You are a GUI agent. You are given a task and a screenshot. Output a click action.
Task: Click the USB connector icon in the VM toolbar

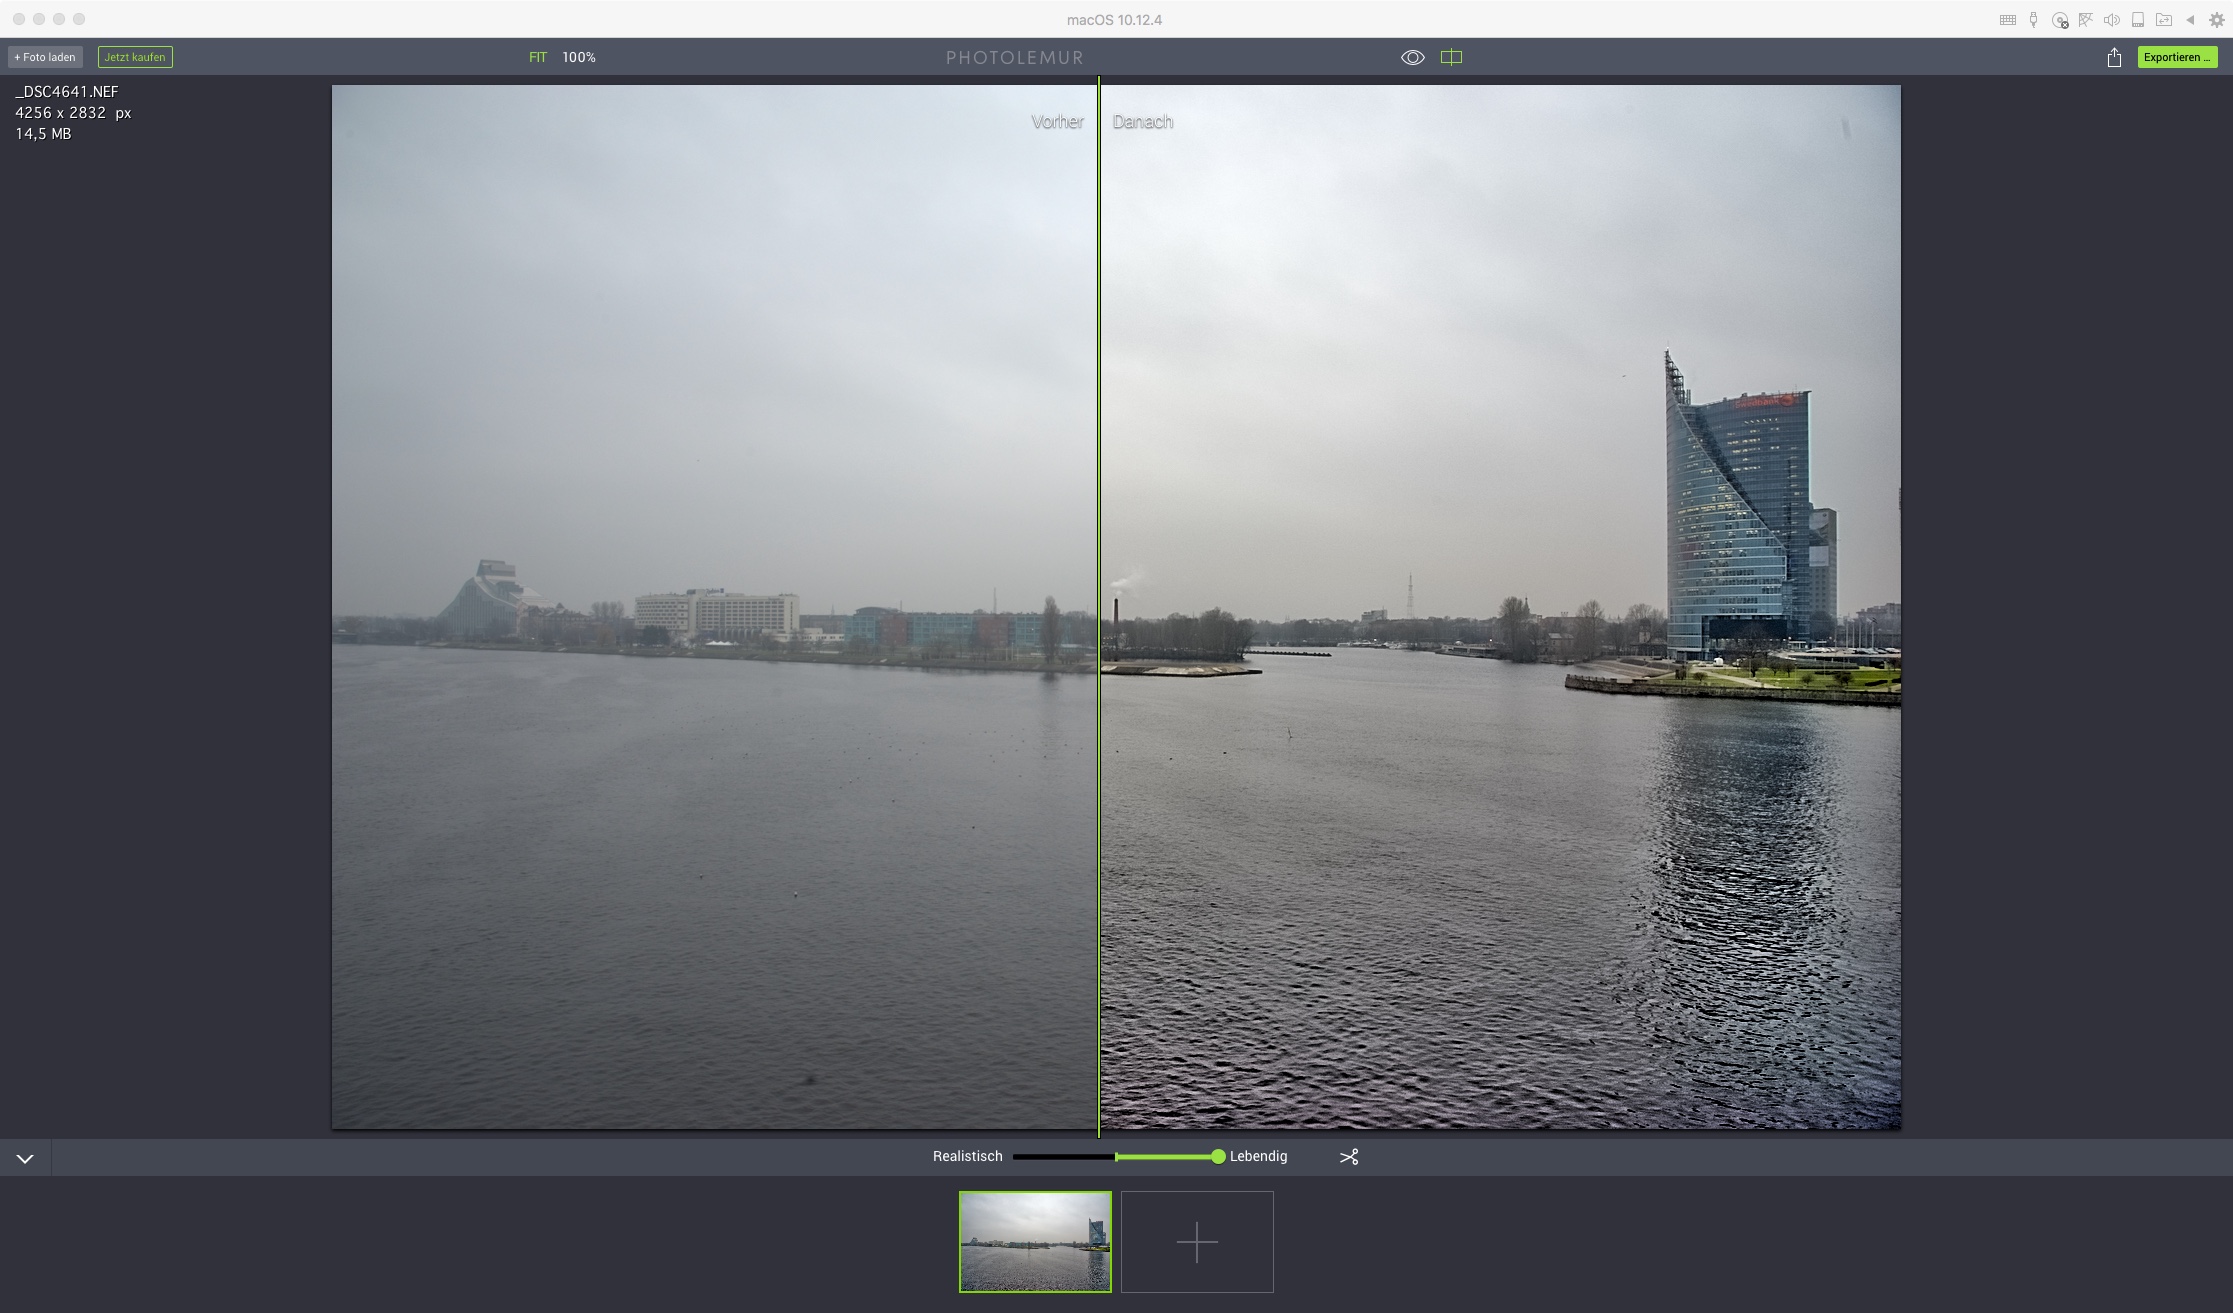coord(2033,20)
